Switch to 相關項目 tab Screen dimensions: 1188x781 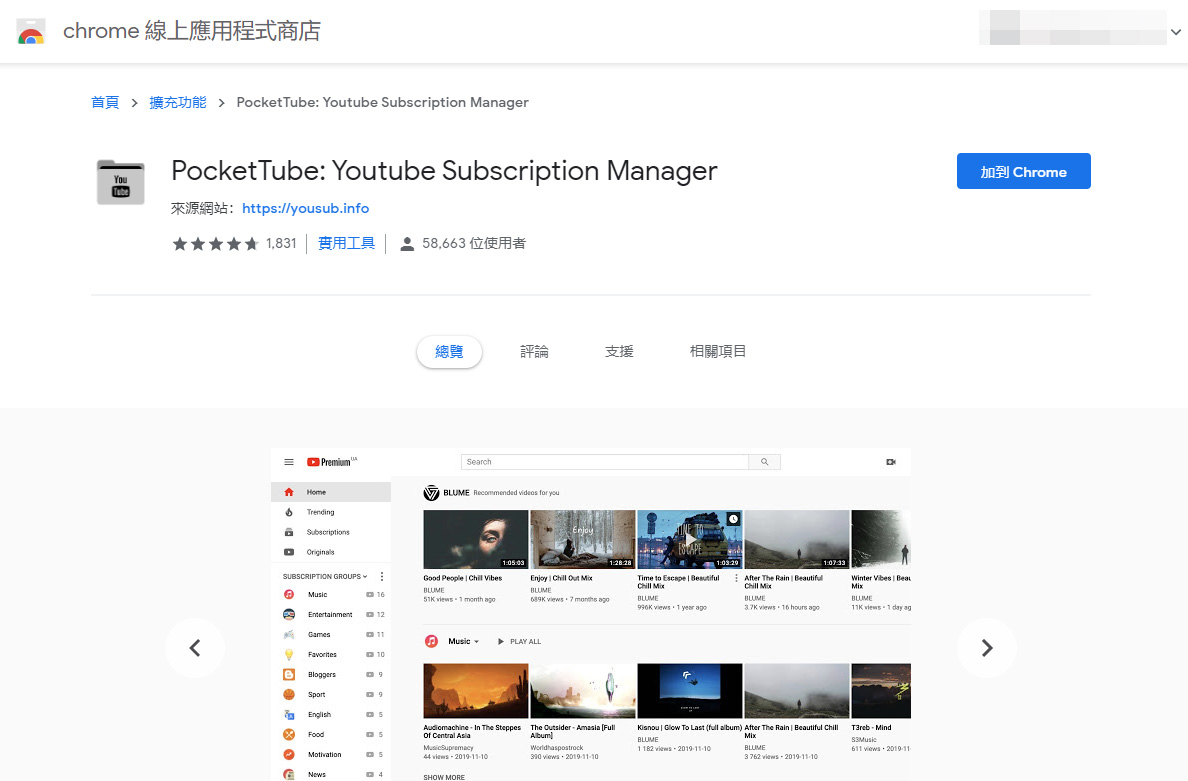pyautogui.click(x=717, y=351)
